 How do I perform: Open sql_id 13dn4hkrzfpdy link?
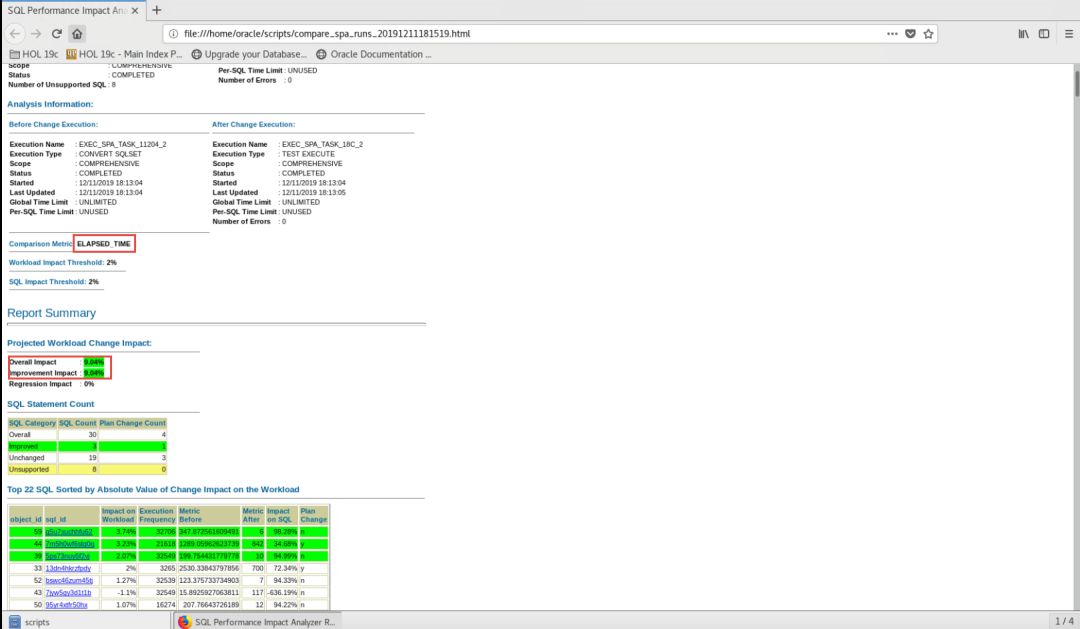pyautogui.click(x=68, y=568)
